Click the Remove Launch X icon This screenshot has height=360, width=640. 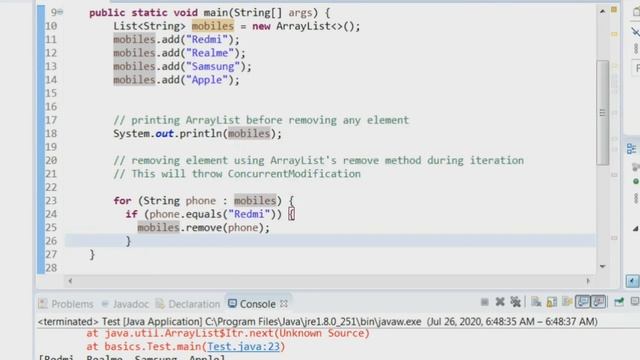point(500,302)
